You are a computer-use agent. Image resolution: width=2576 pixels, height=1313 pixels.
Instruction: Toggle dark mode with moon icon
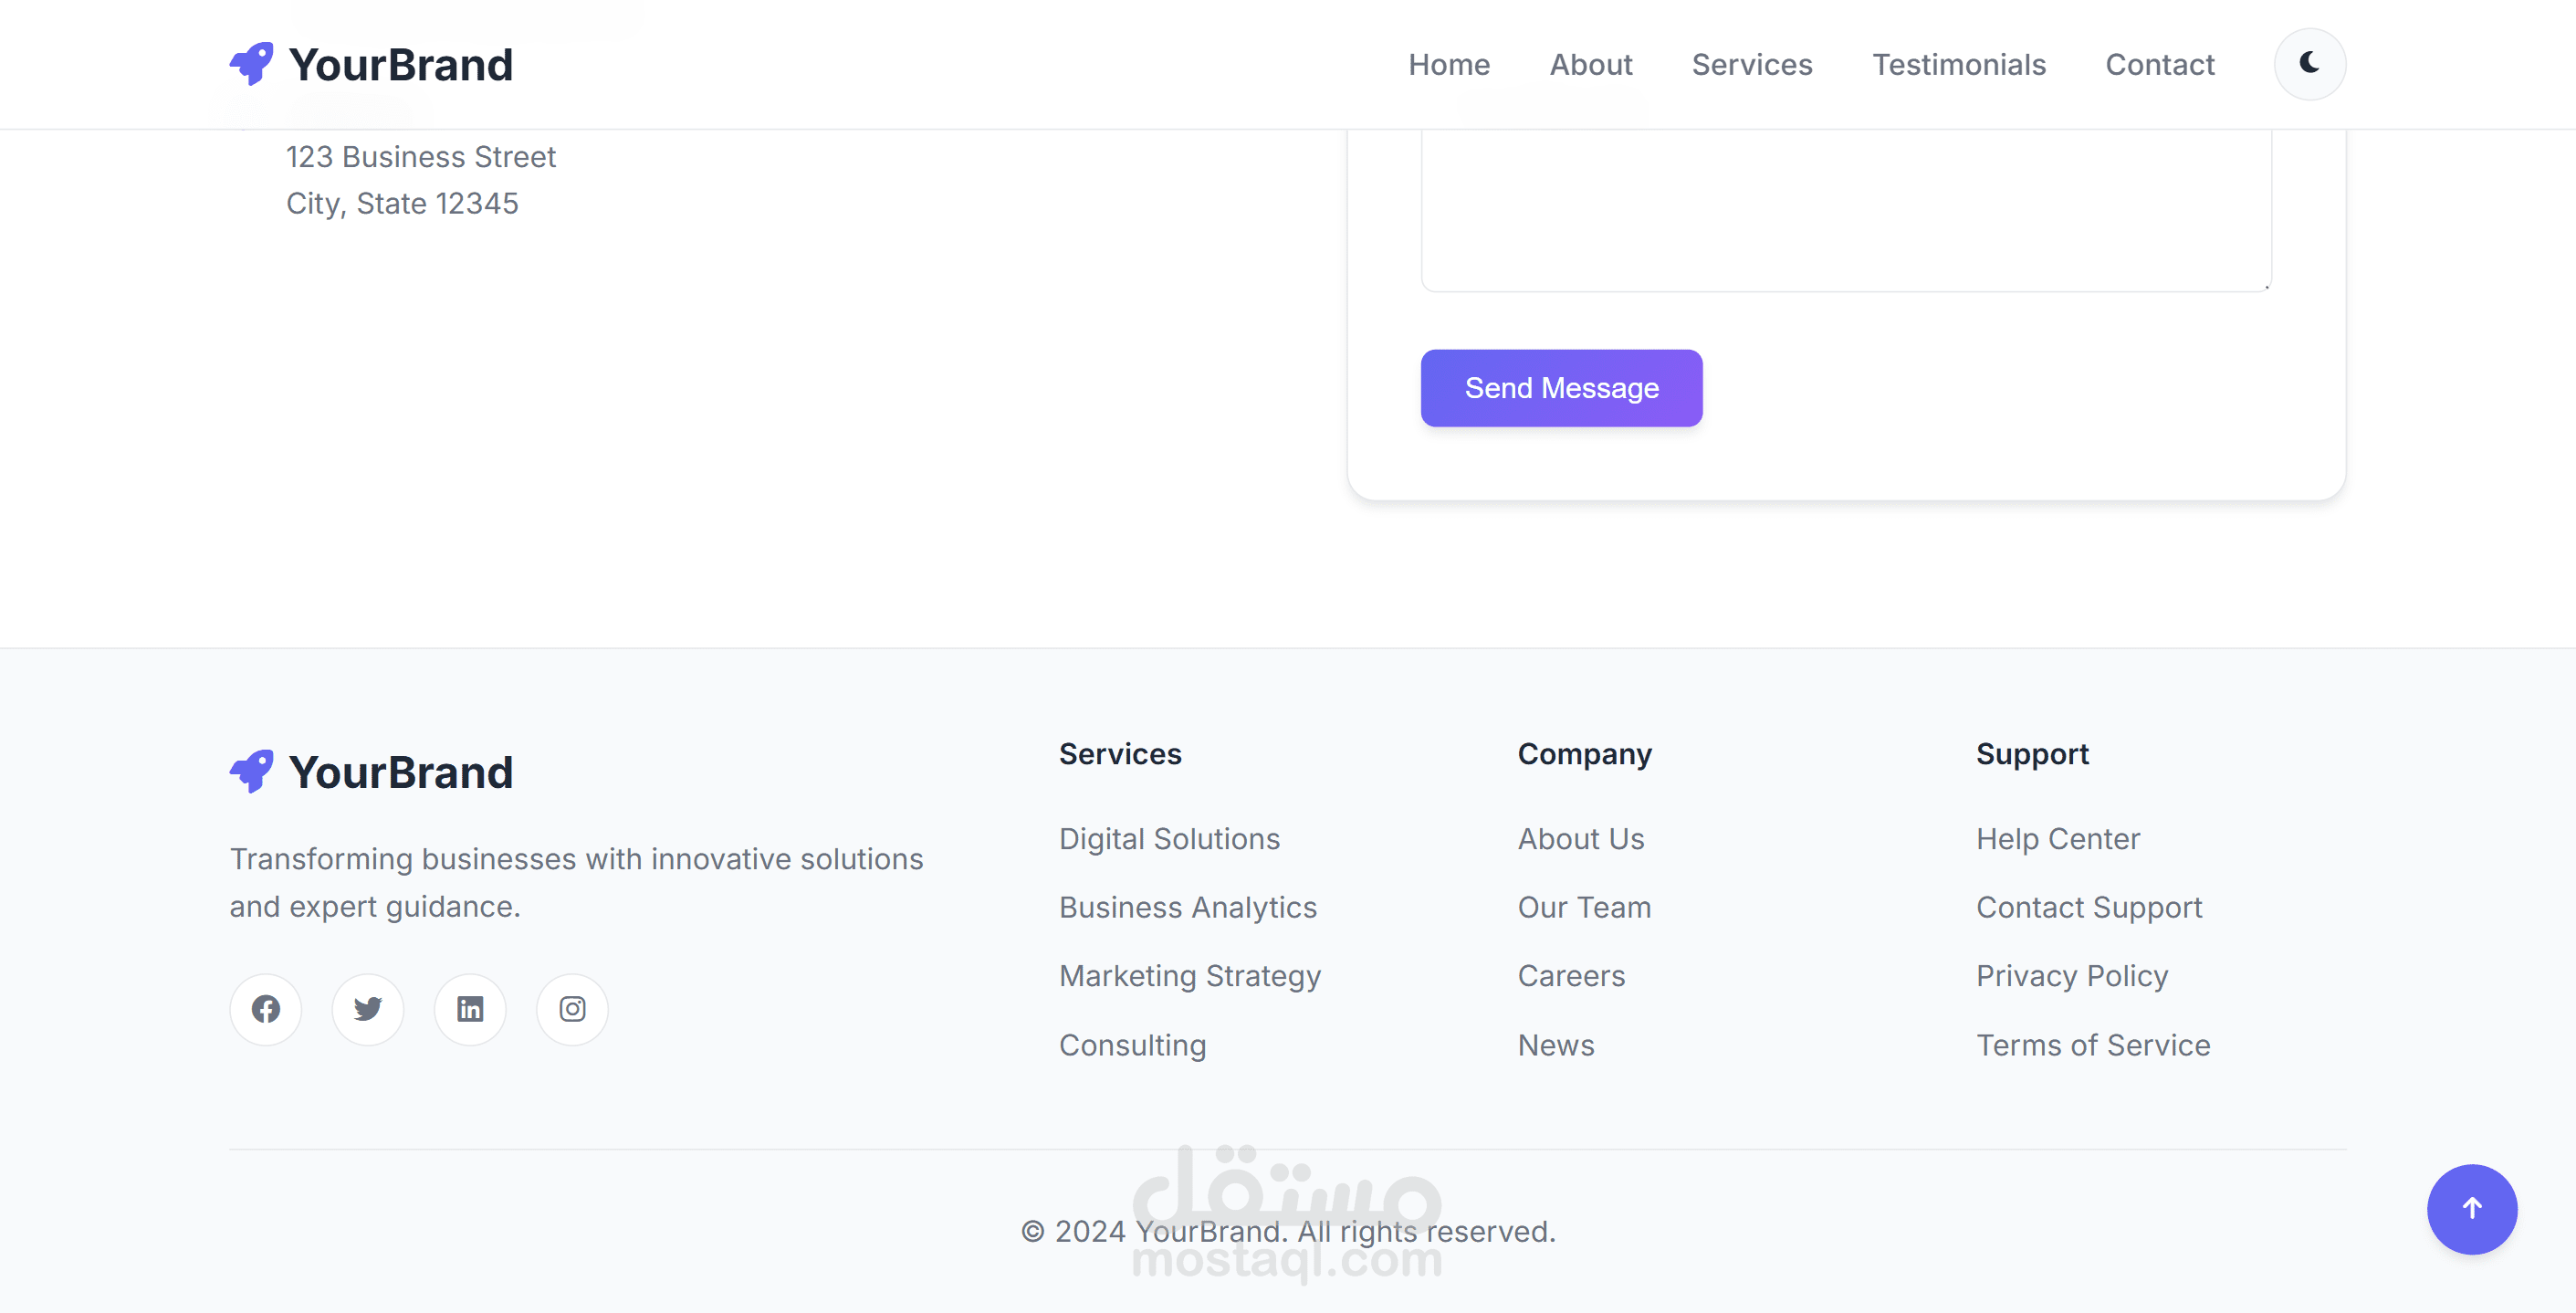(x=2309, y=64)
